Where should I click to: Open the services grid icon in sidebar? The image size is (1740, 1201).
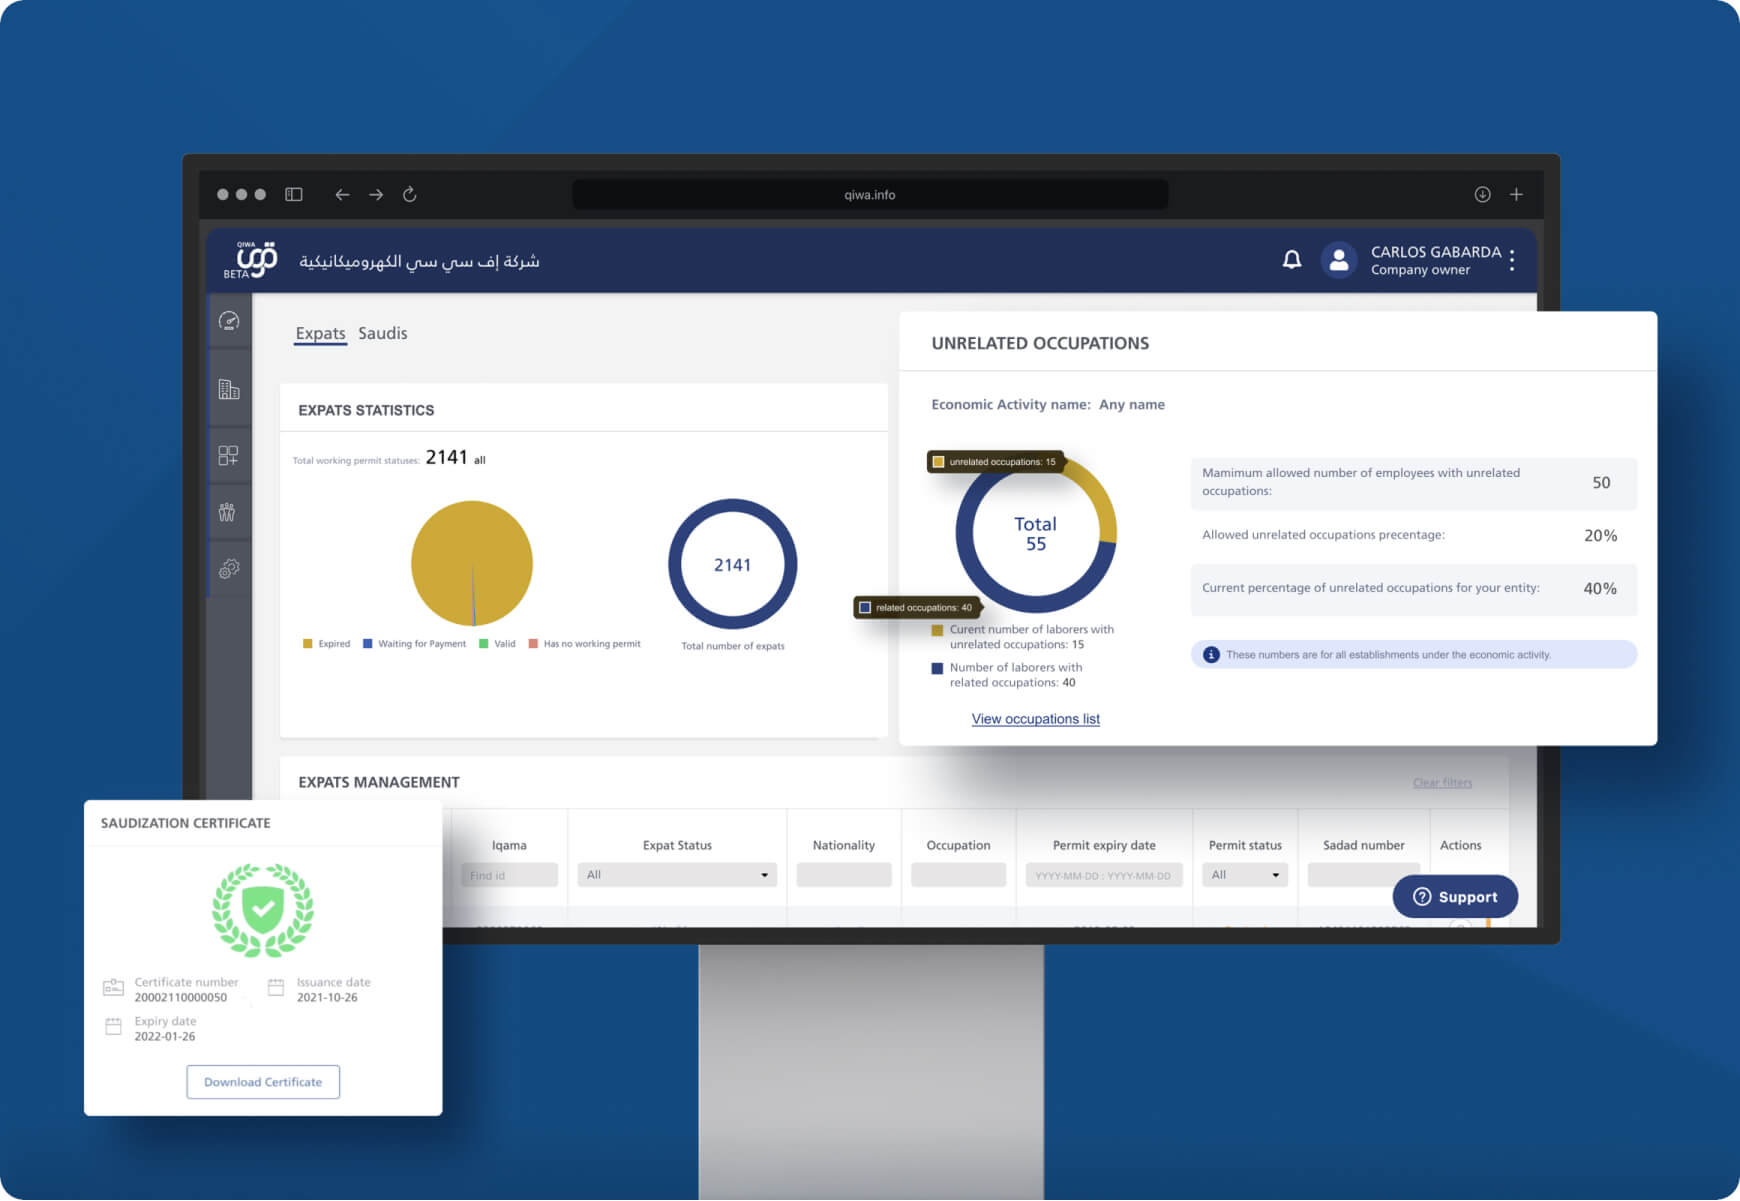pyautogui.click(x=229, y=456)
